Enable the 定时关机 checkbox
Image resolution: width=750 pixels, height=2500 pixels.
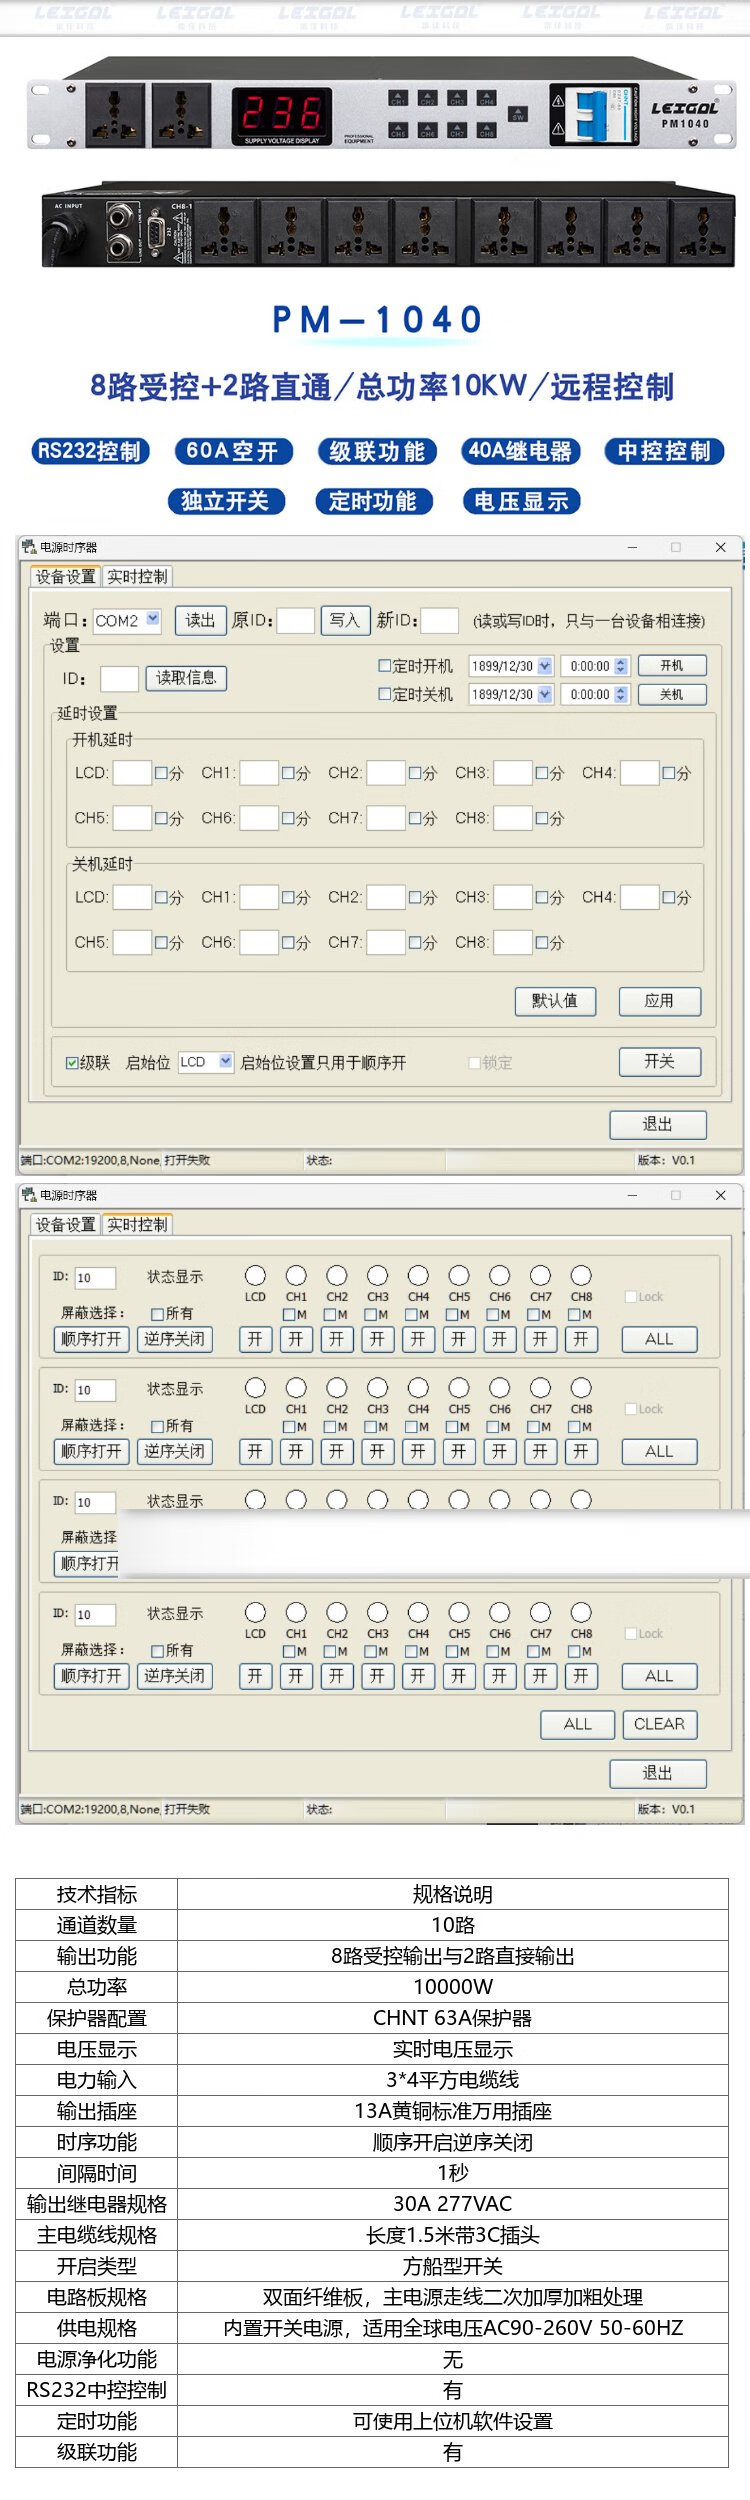point(384,694)
